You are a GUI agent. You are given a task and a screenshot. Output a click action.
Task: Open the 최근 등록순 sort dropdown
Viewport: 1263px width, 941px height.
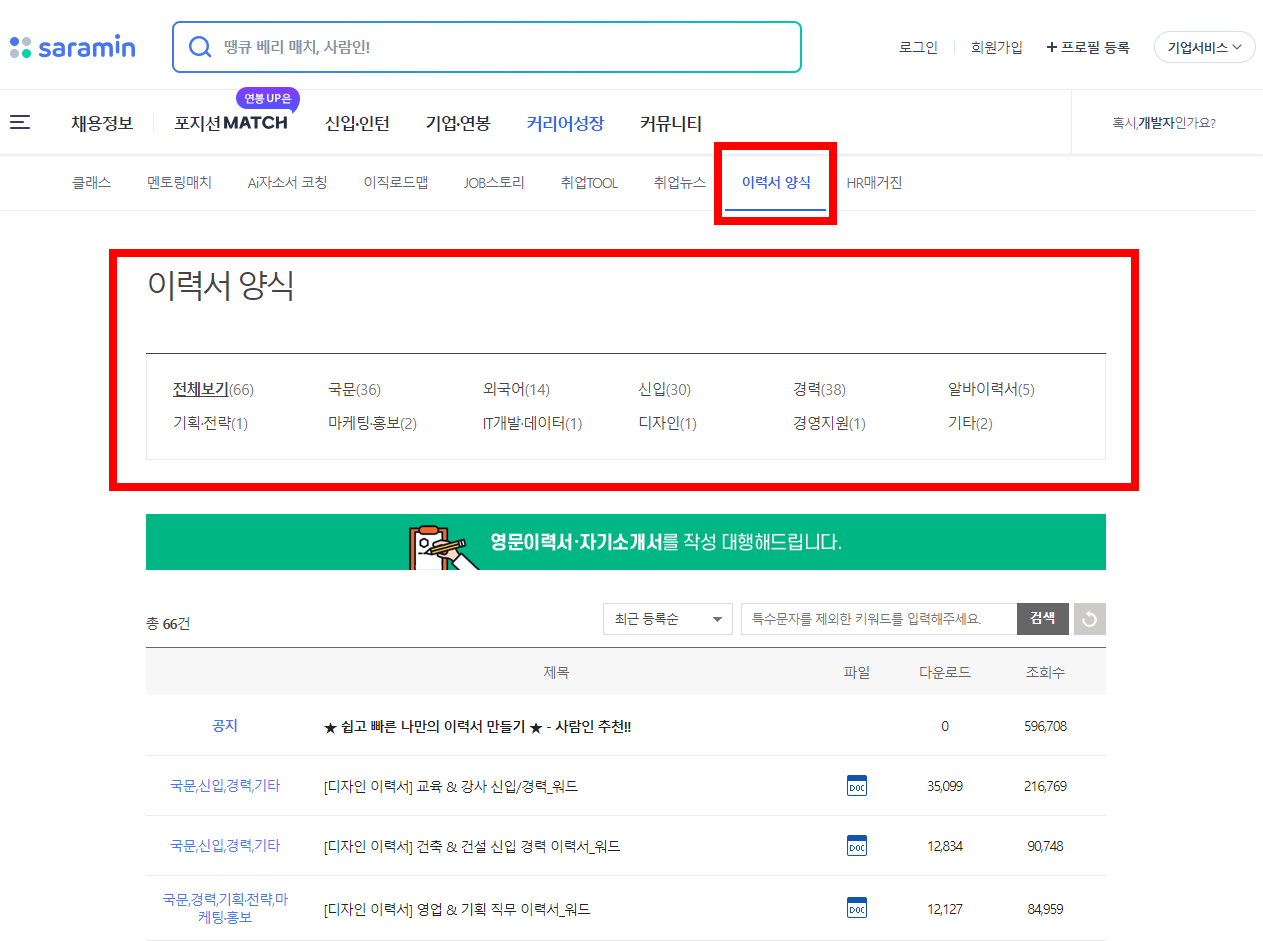(667, 618)
